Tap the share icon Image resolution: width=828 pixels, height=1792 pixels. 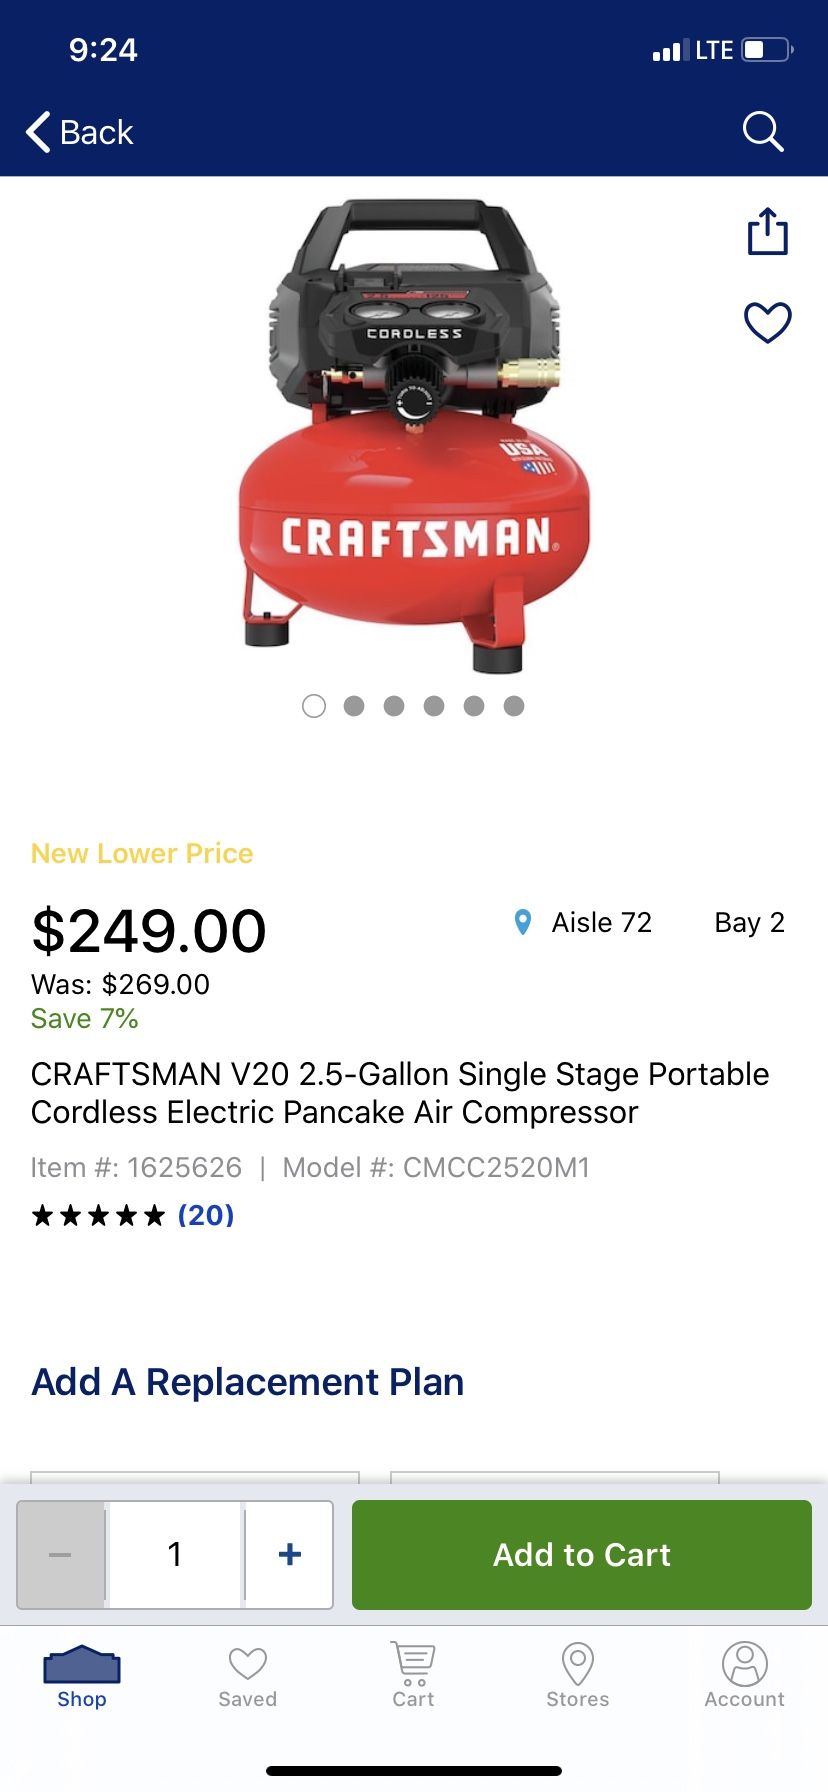(768, 232)
